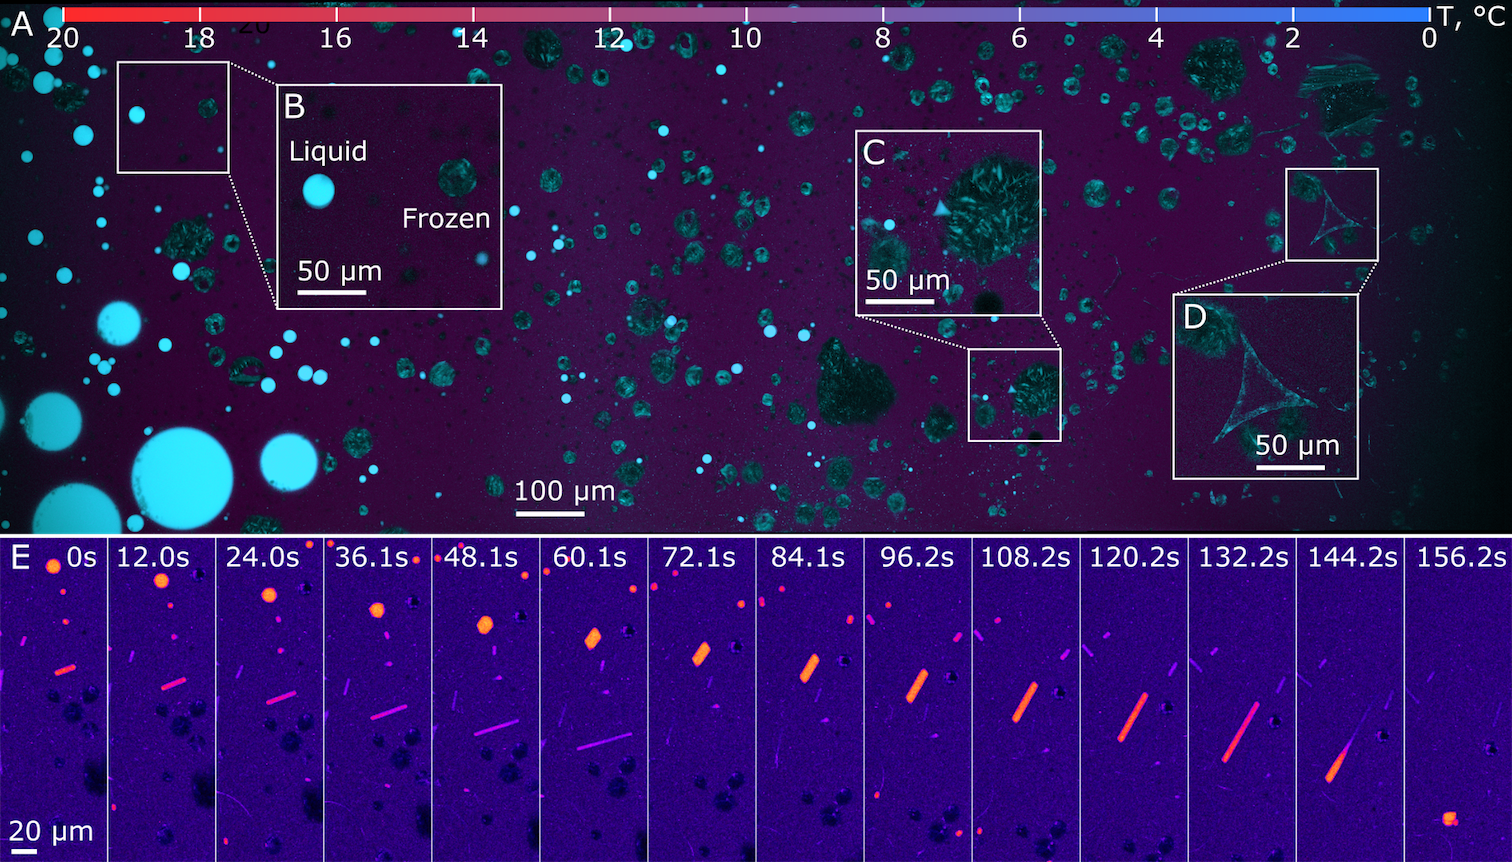Select the 14 tick label on temperature scale
The height and width of the screenshot is (862, 1512).
[473, 38]
